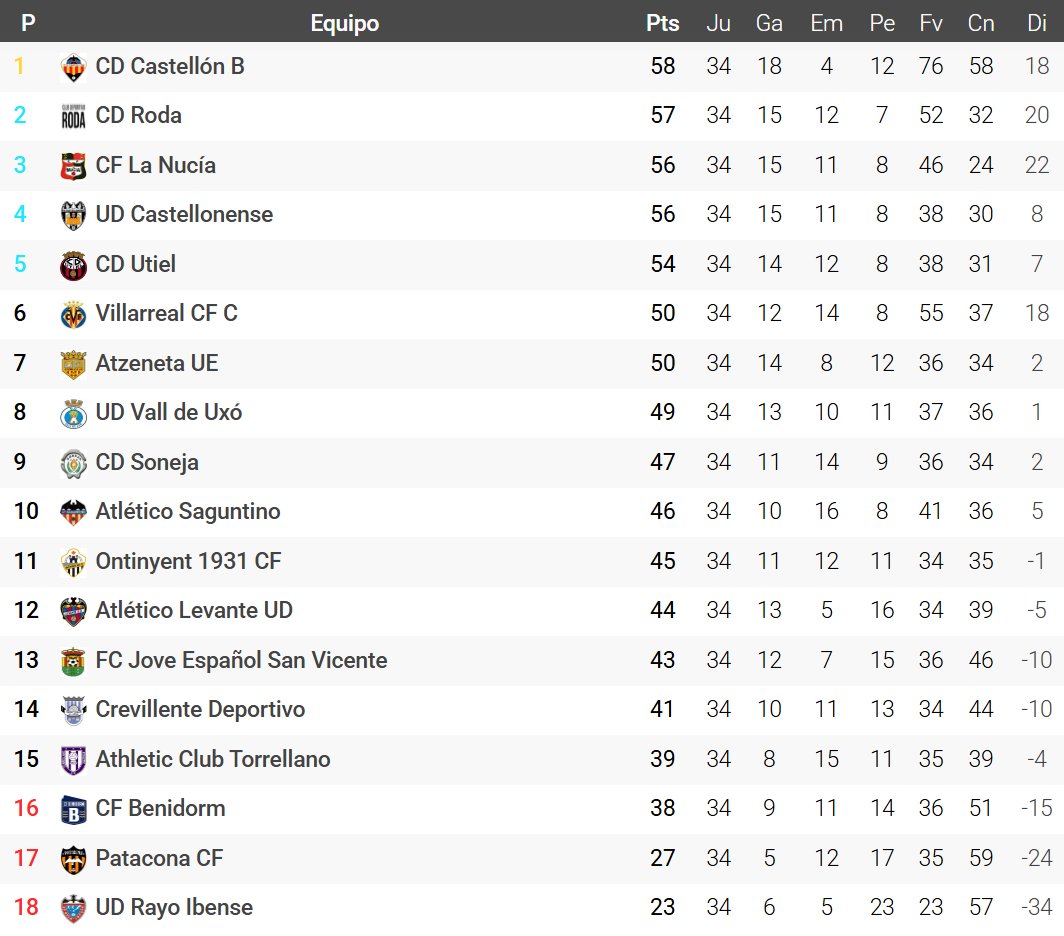Sort table by the Pts column header
Viewport: 1064px width, 936px height.
(662, 23)
